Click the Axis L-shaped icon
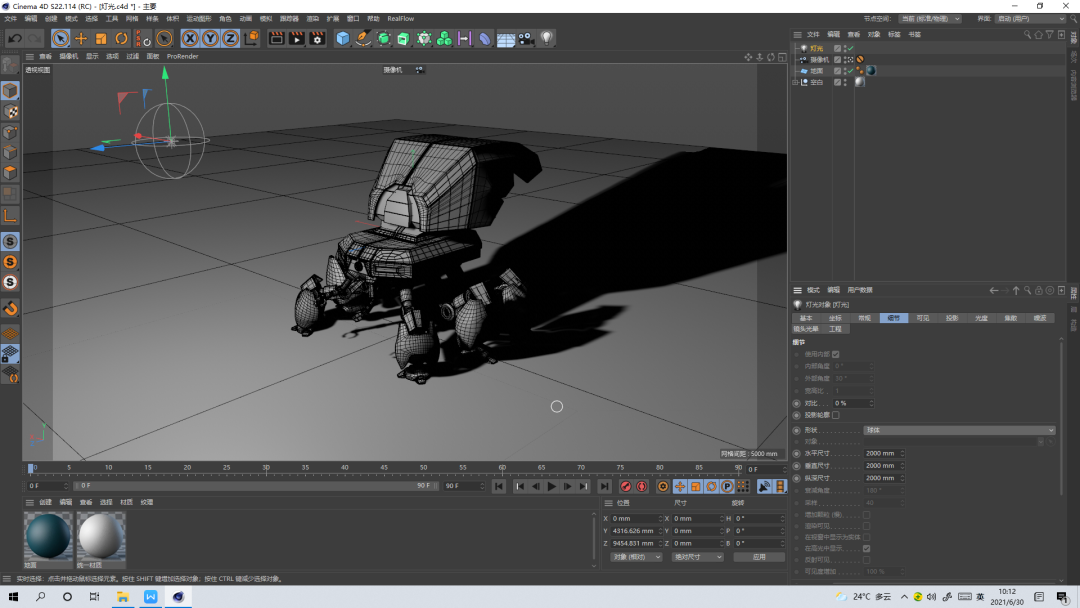 [x=10, y=216]
